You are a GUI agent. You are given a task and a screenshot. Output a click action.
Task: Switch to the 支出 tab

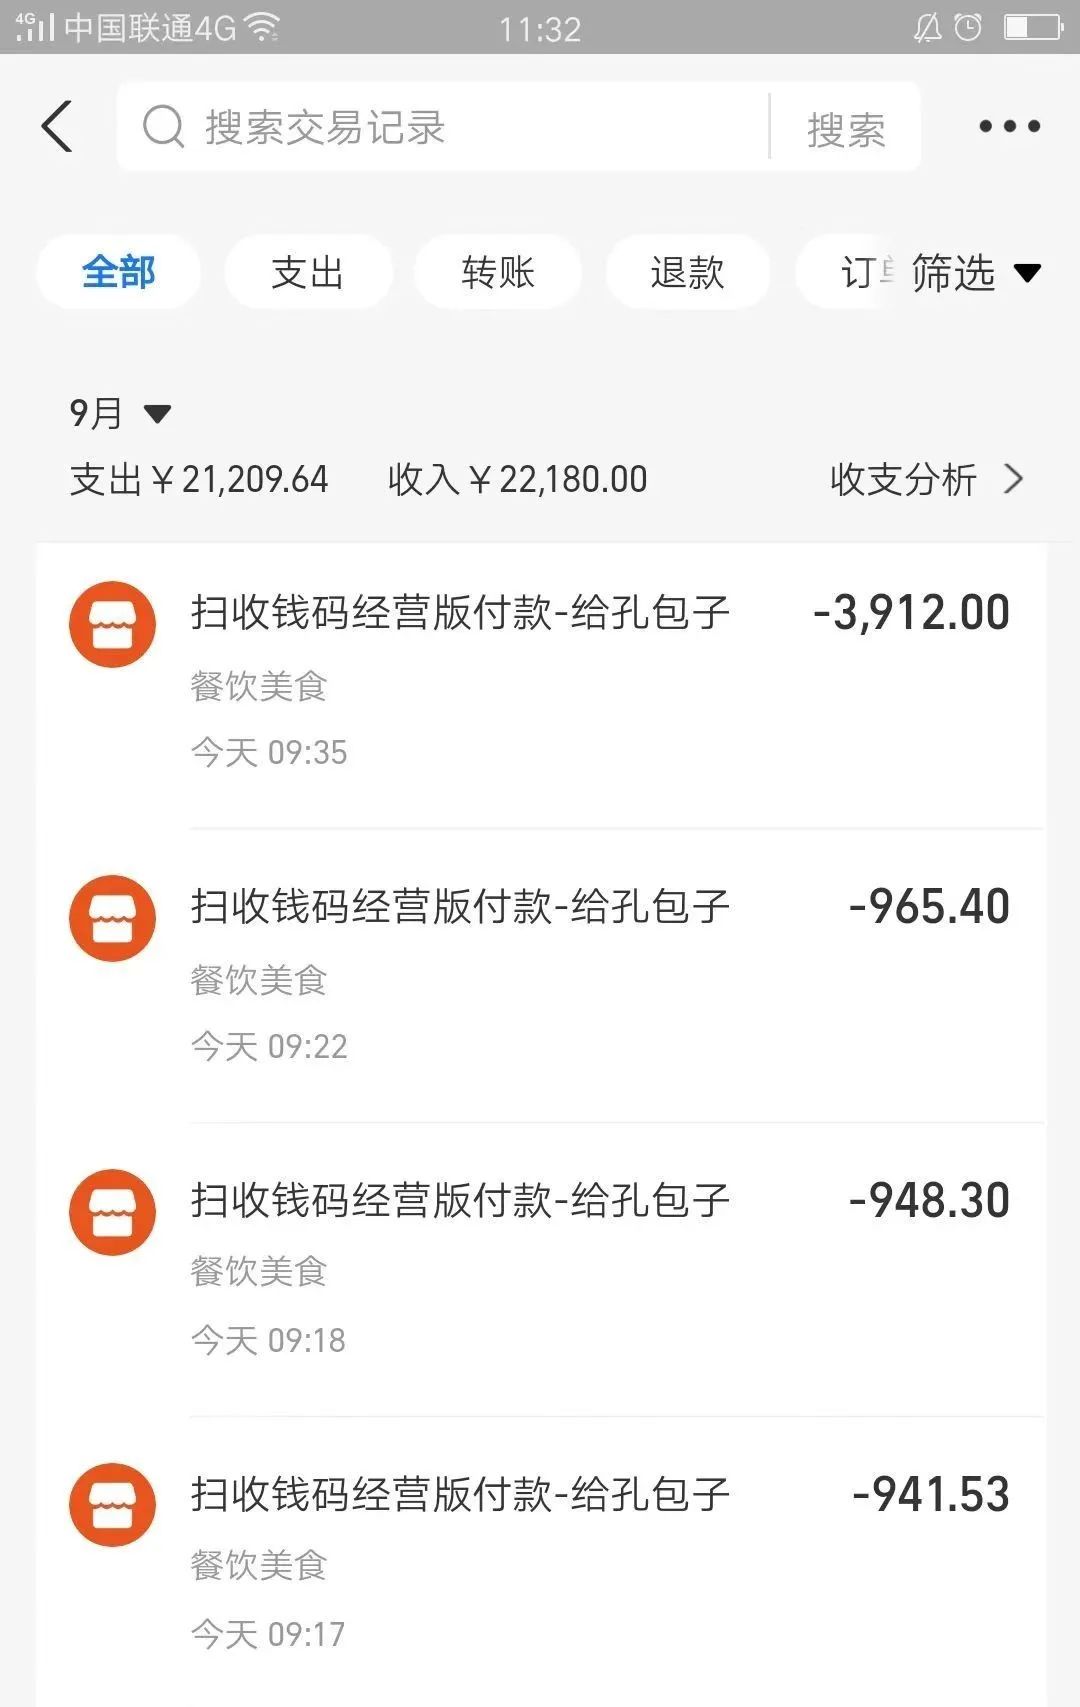click(307, 272)
